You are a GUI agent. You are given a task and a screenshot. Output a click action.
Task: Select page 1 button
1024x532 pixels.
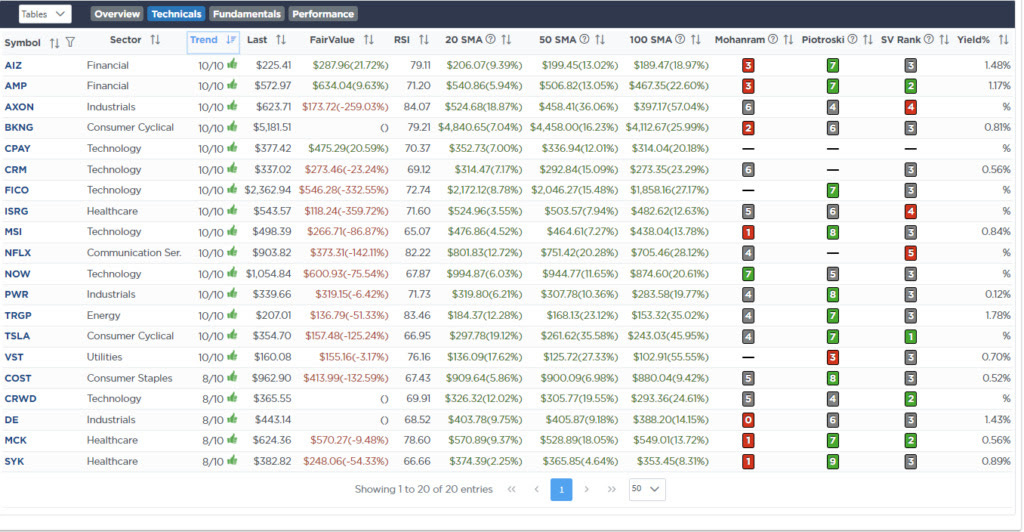(x=561, y=489)
